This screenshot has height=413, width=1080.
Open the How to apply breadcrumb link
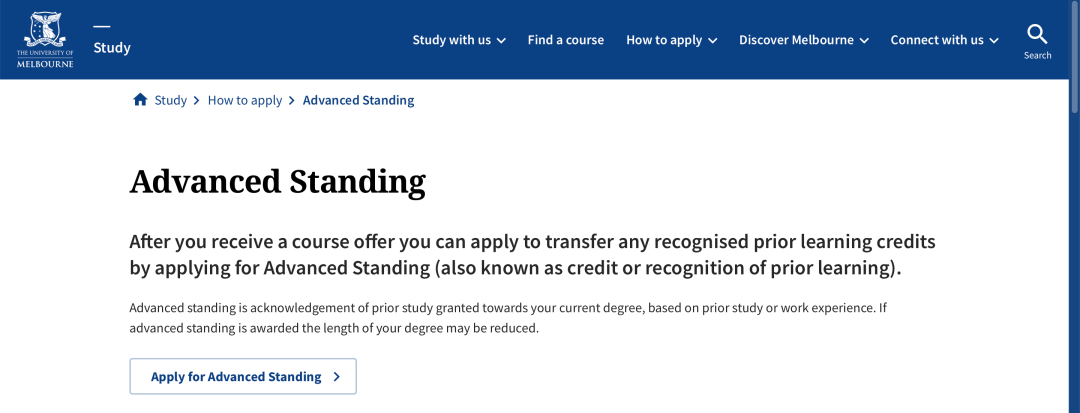click(245, 100)
